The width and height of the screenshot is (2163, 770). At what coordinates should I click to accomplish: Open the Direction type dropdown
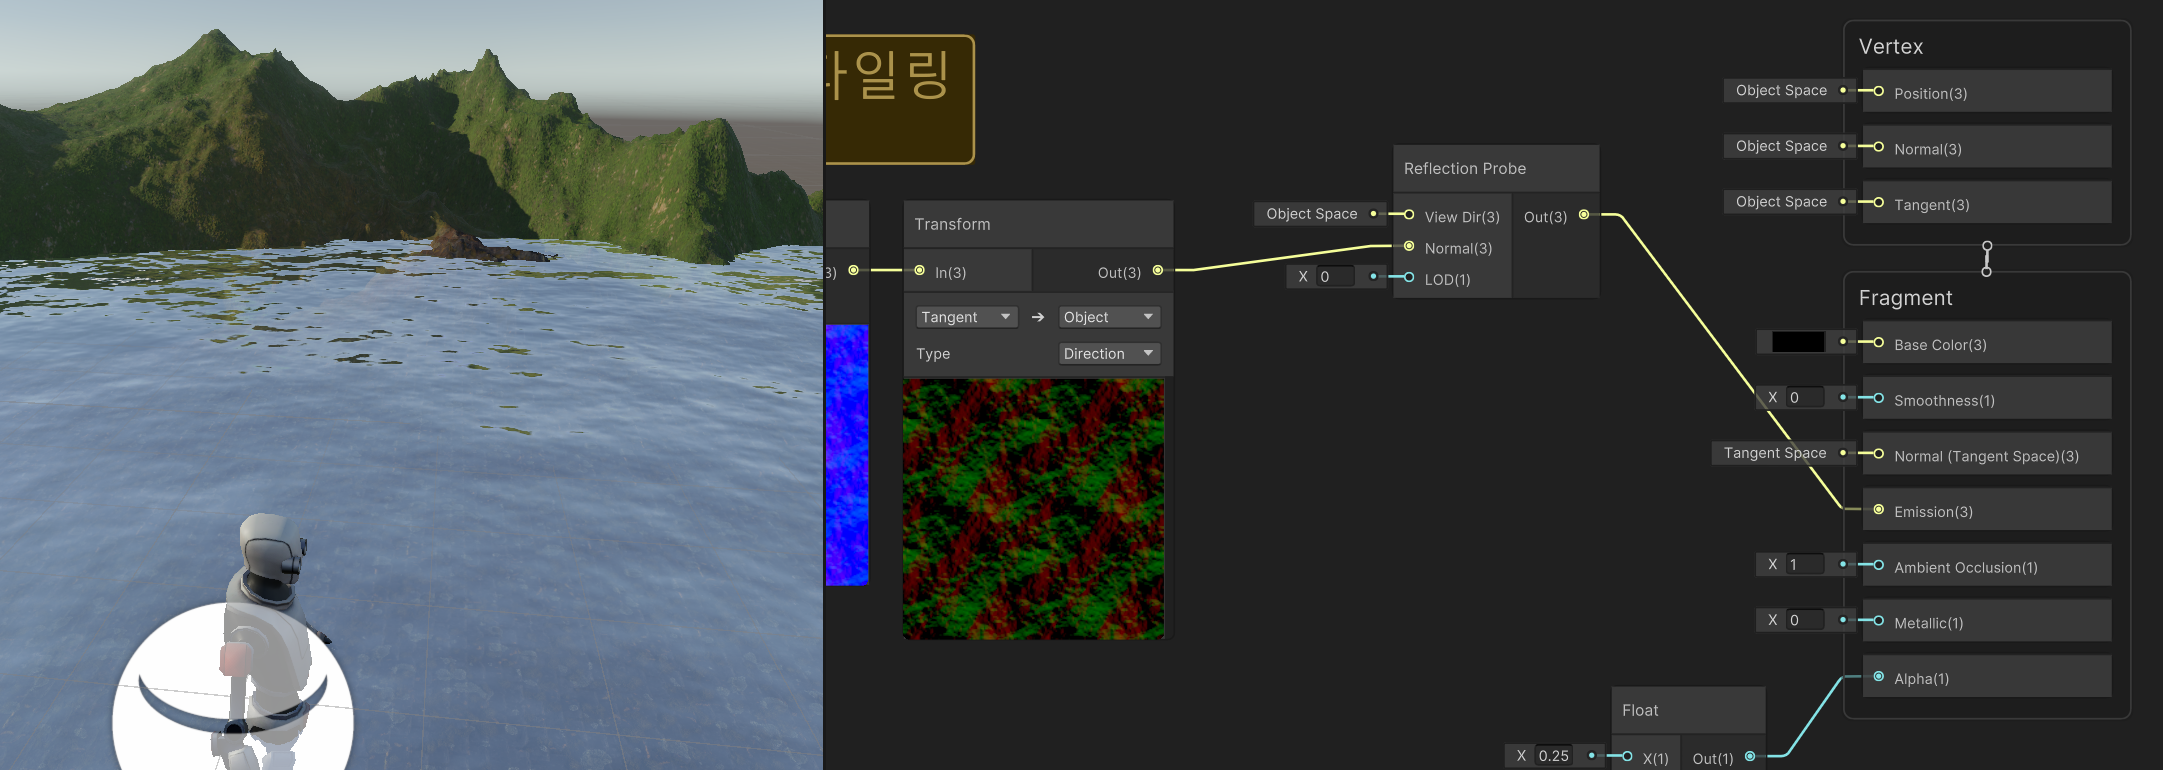(1109, 354)
